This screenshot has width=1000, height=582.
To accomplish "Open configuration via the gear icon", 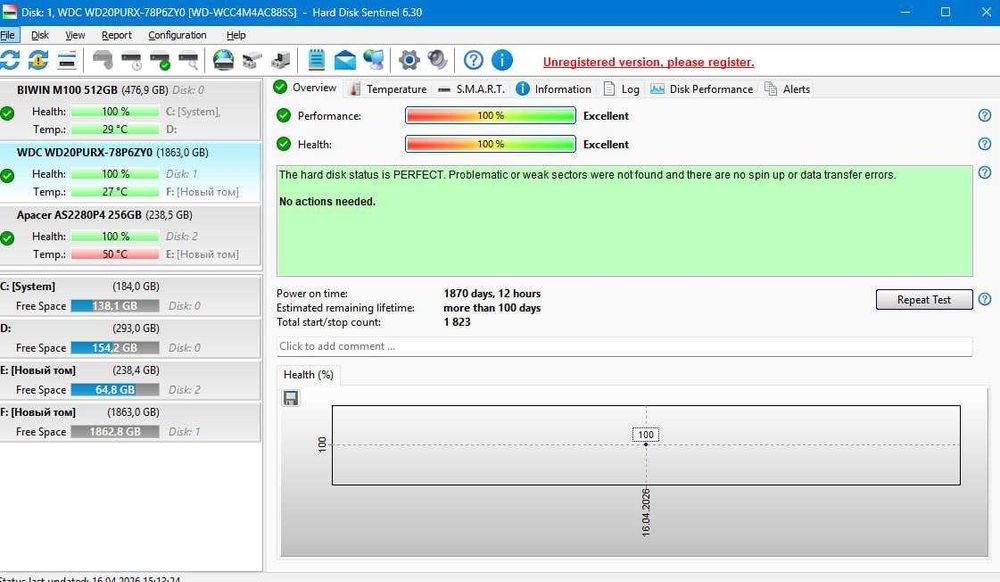I will 409,61.
